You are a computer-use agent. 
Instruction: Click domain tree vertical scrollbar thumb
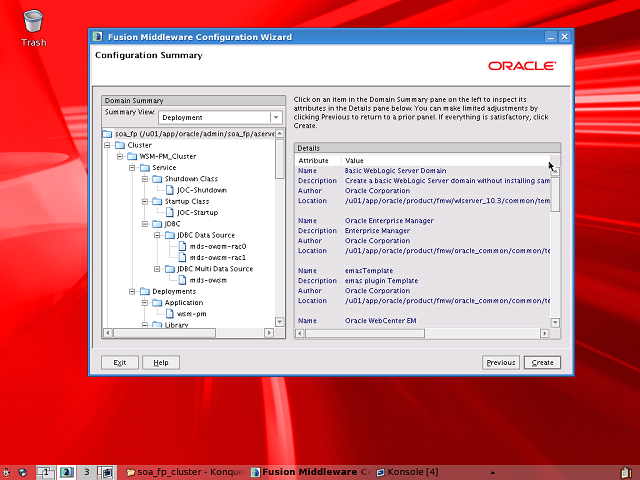click(x=280, y=158)
